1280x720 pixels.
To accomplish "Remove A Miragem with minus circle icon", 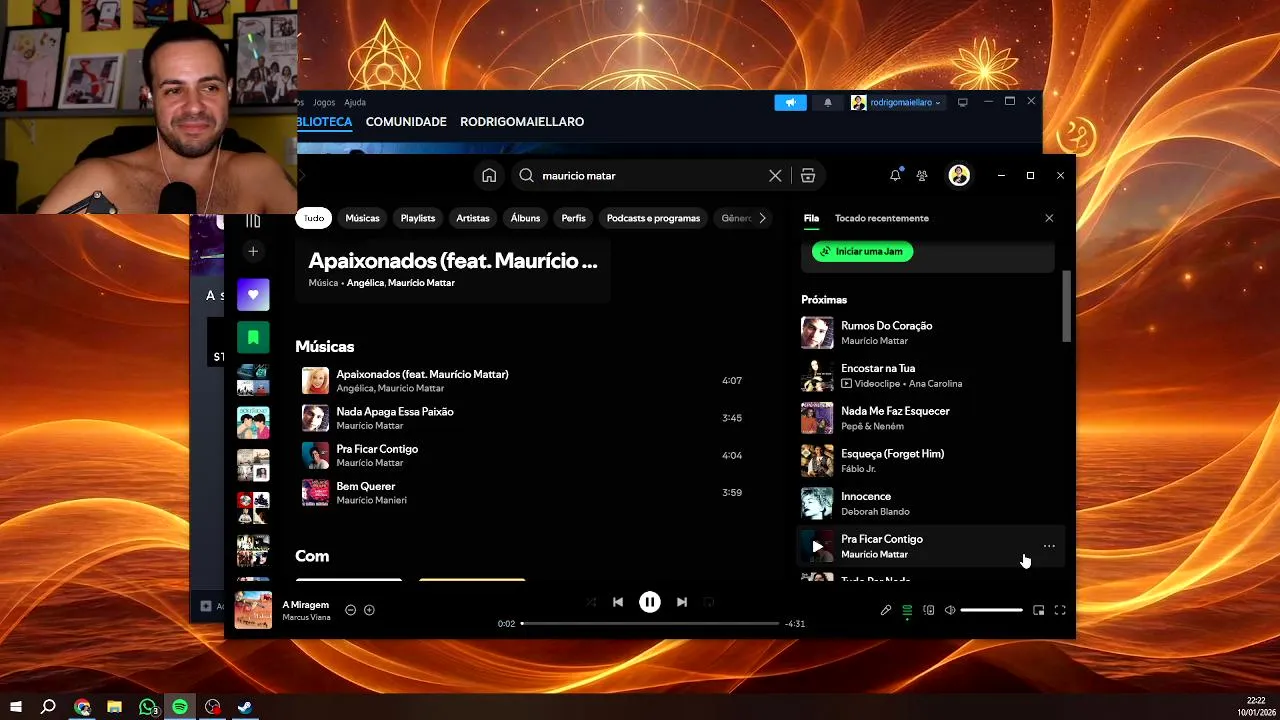I will pyautogui.click(x=350, y=610).
